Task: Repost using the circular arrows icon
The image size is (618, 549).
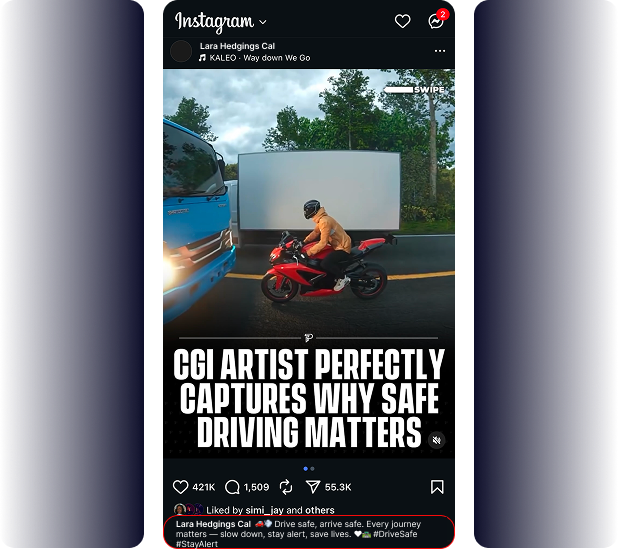Action: [286, 487]
